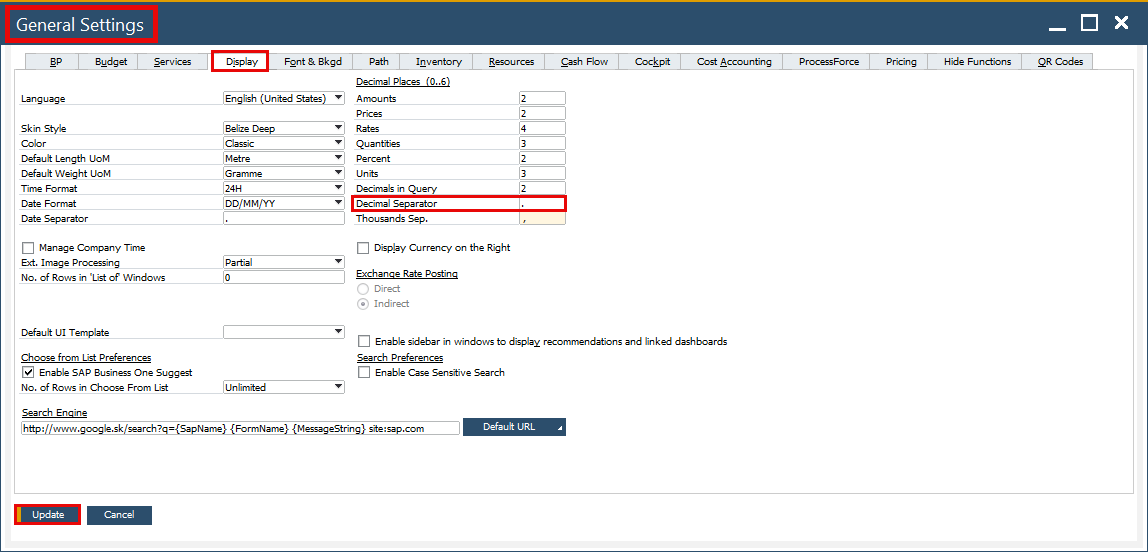The width and height of the screenshot is (1148, 552).
Task: Click the Rates decimal places field
Action: (x=542, y=128)
